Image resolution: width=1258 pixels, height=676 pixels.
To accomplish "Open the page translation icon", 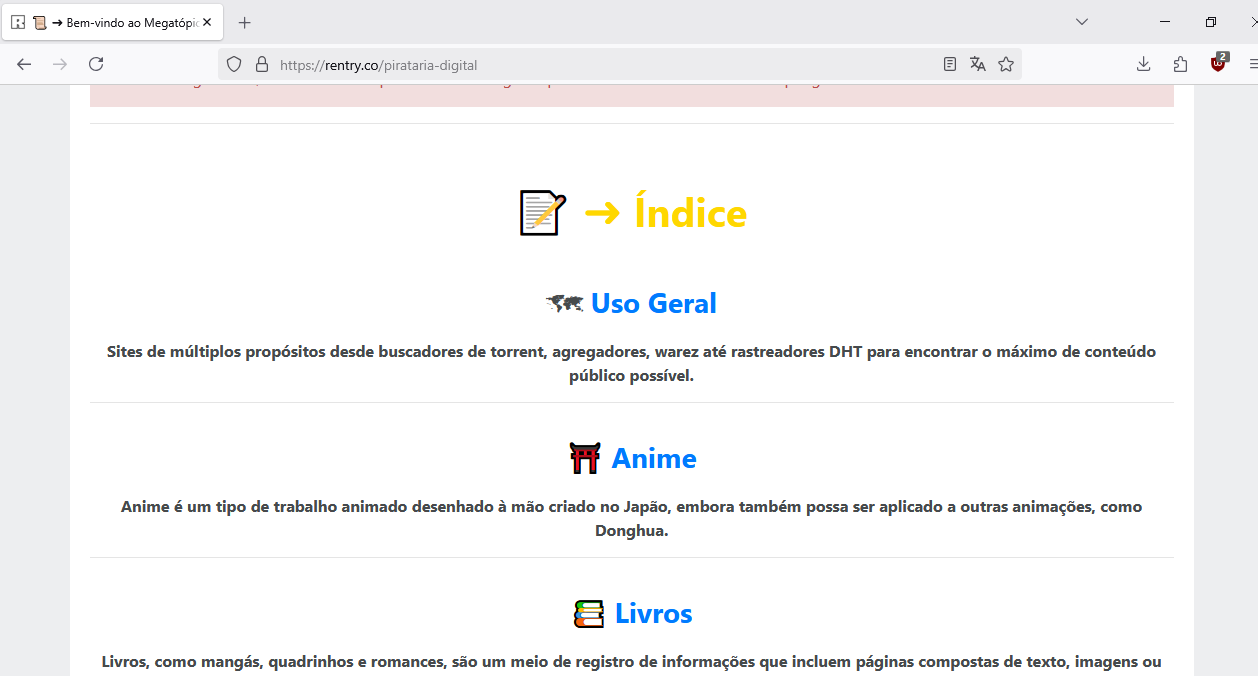I will [978, 64].
